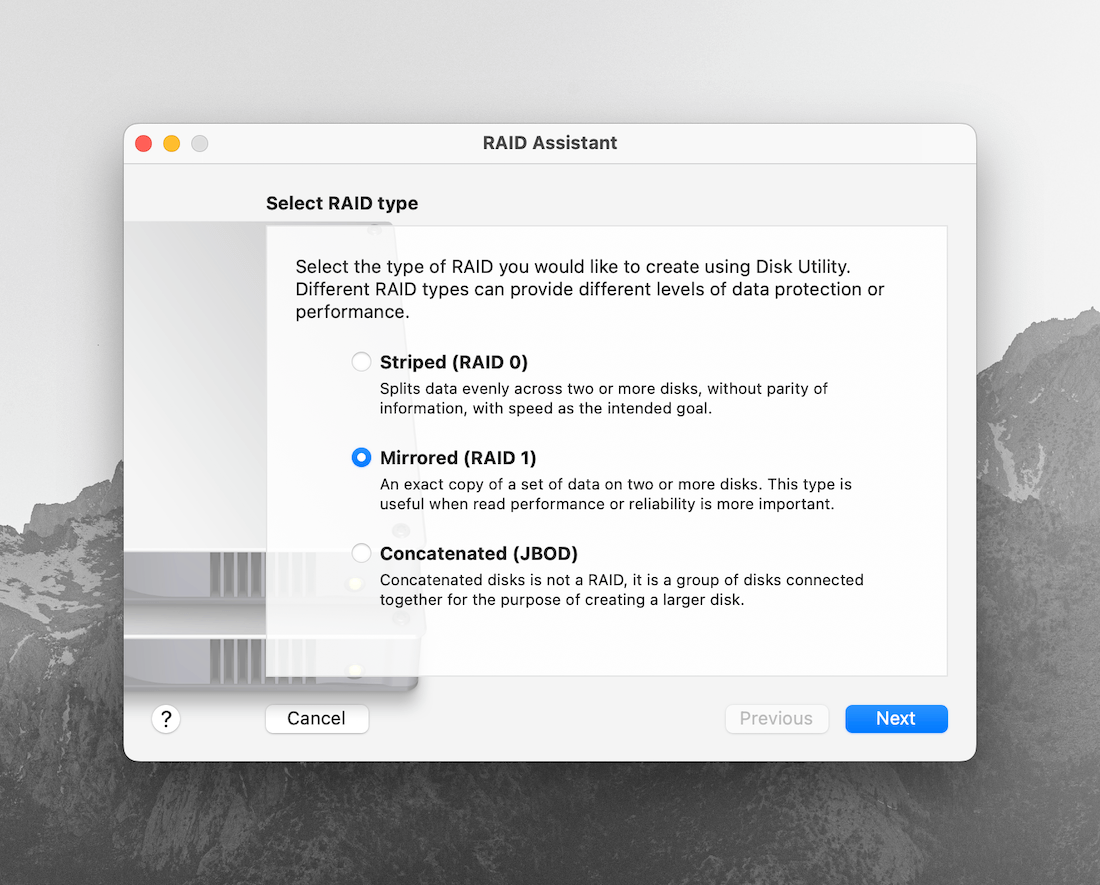Screen dimensions: 1100x885
Task: Click the description text under Striped option
Action: (603, 398)
